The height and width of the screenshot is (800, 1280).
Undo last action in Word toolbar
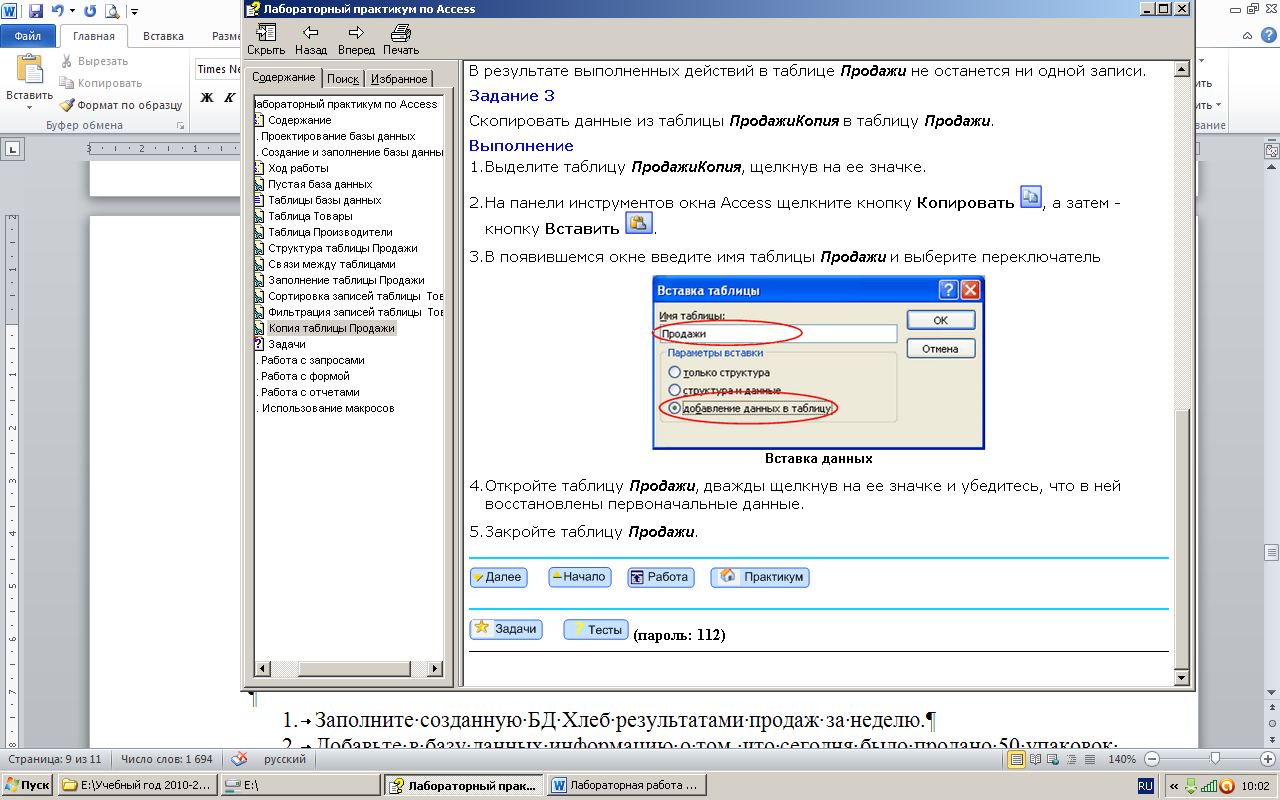point(57,12)
